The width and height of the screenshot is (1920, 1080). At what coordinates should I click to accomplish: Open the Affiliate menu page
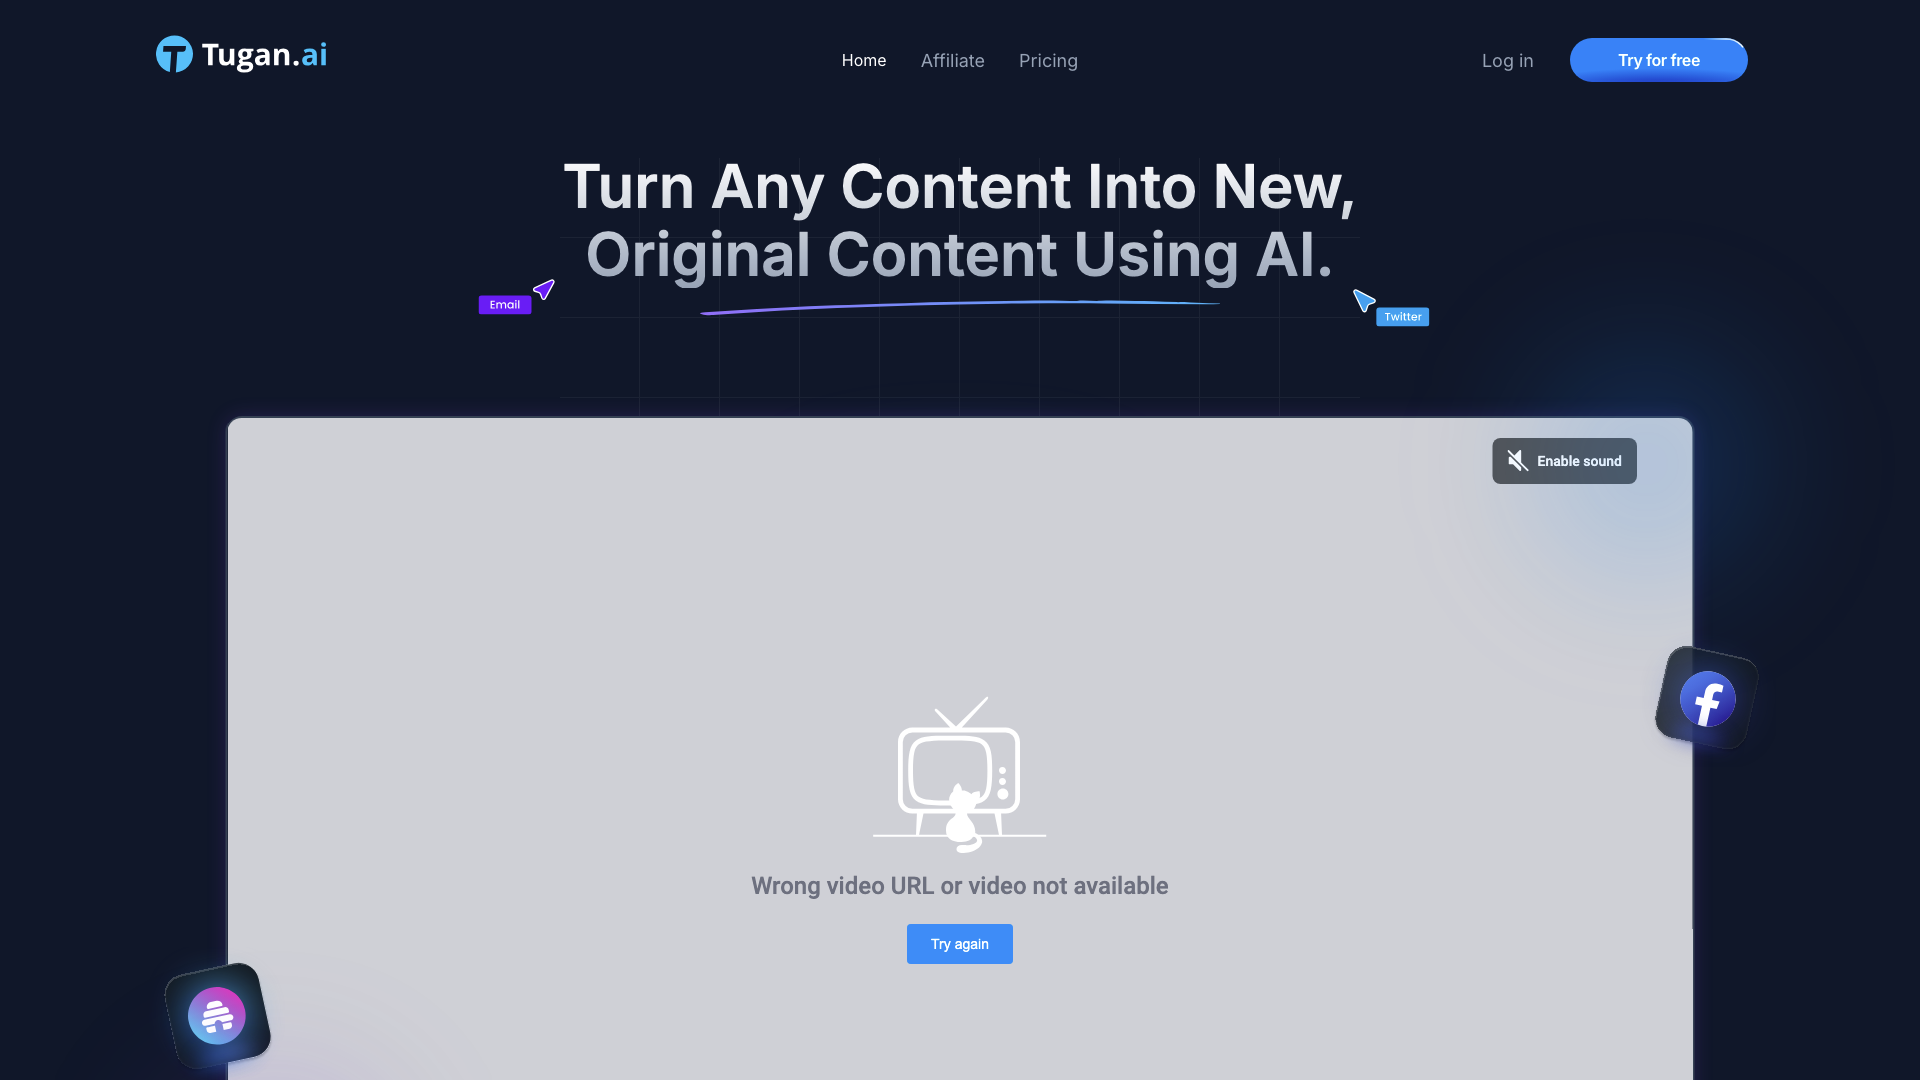[952, 59]
